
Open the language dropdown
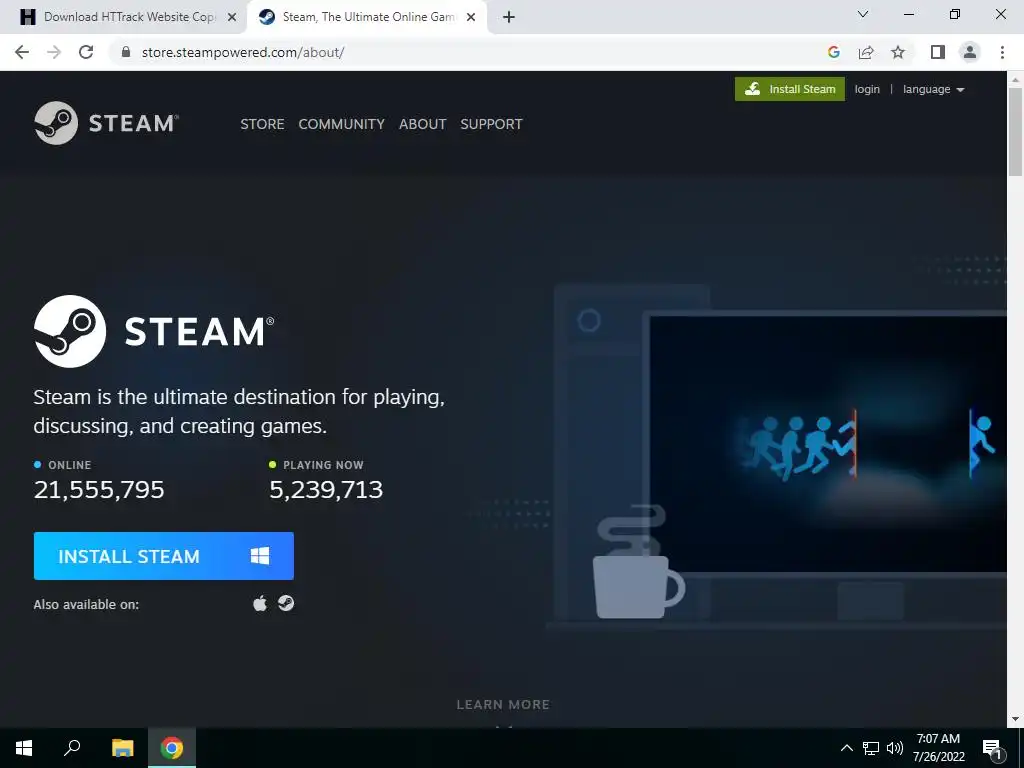[933, 89]
